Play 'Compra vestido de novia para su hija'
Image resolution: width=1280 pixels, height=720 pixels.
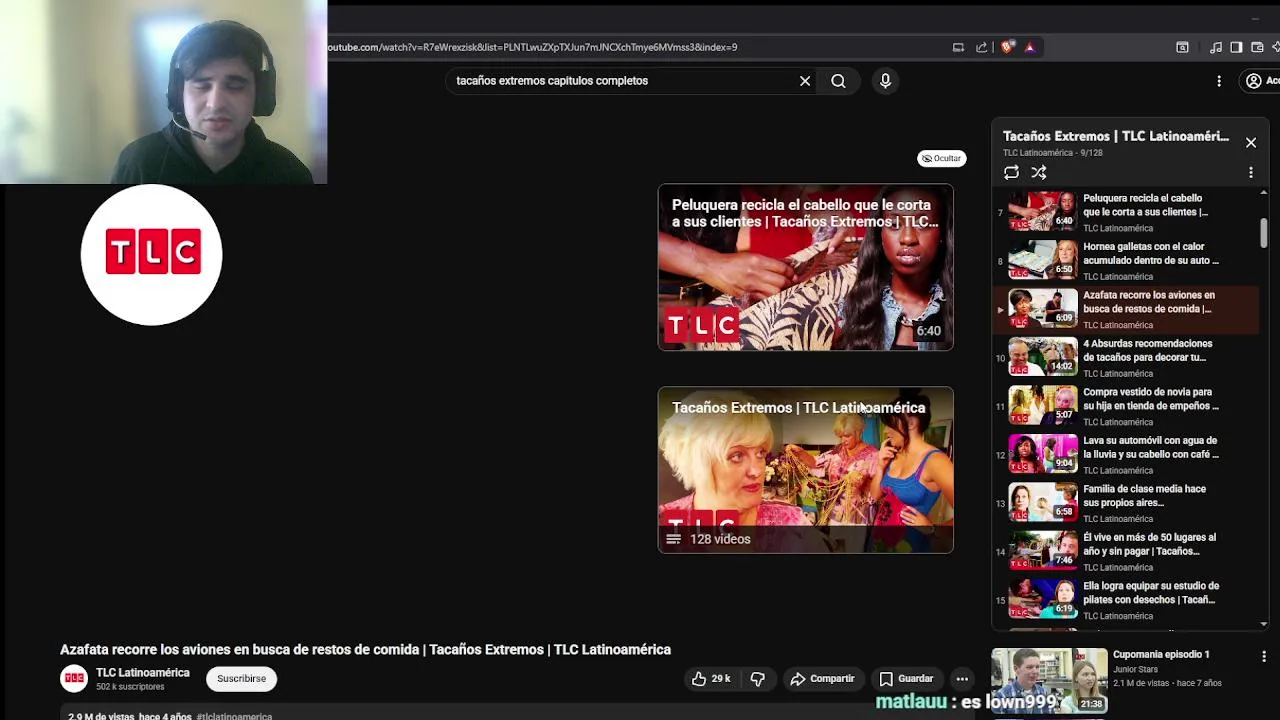[1125, 406]
